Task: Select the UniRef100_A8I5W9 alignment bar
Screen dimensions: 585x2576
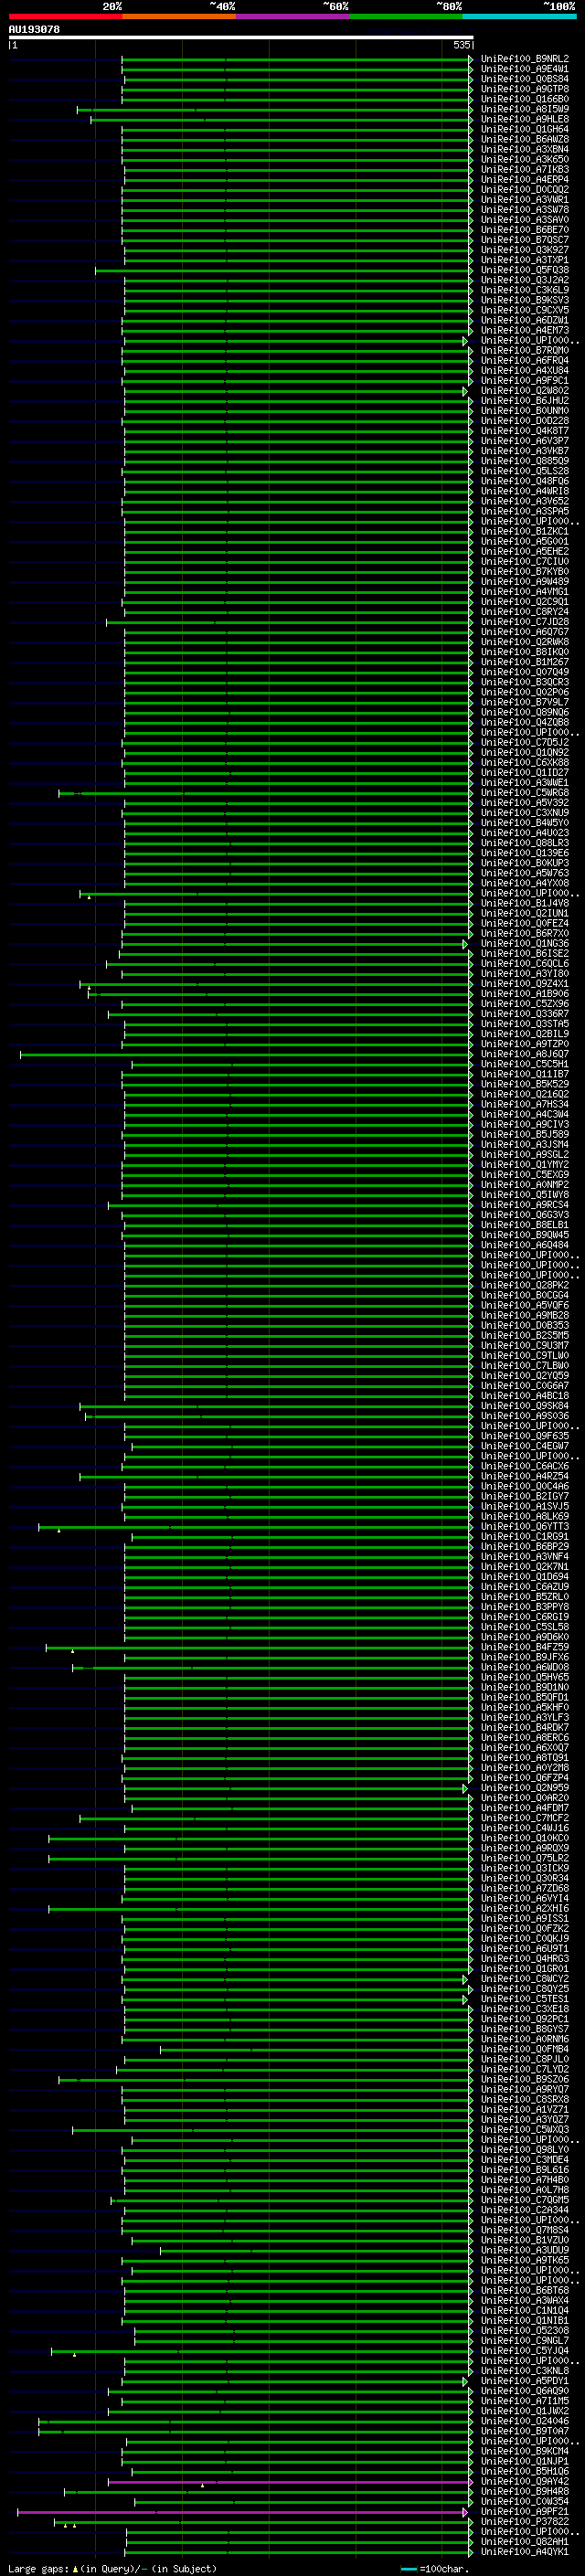Action: 274,110
